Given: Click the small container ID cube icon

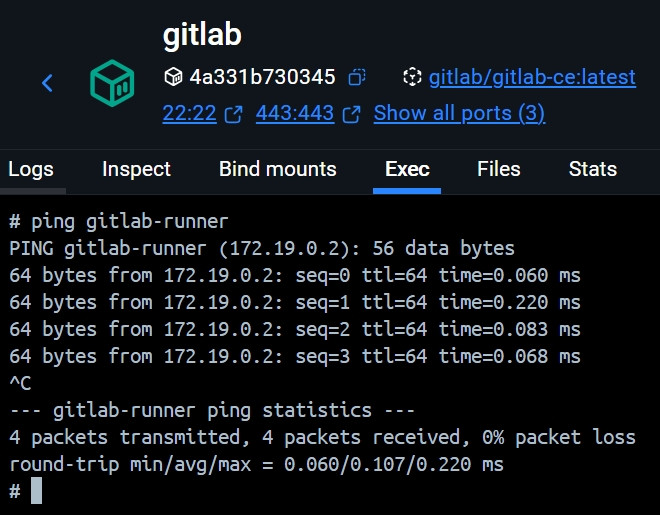Looking at the screenshot, I should [173, 77].
